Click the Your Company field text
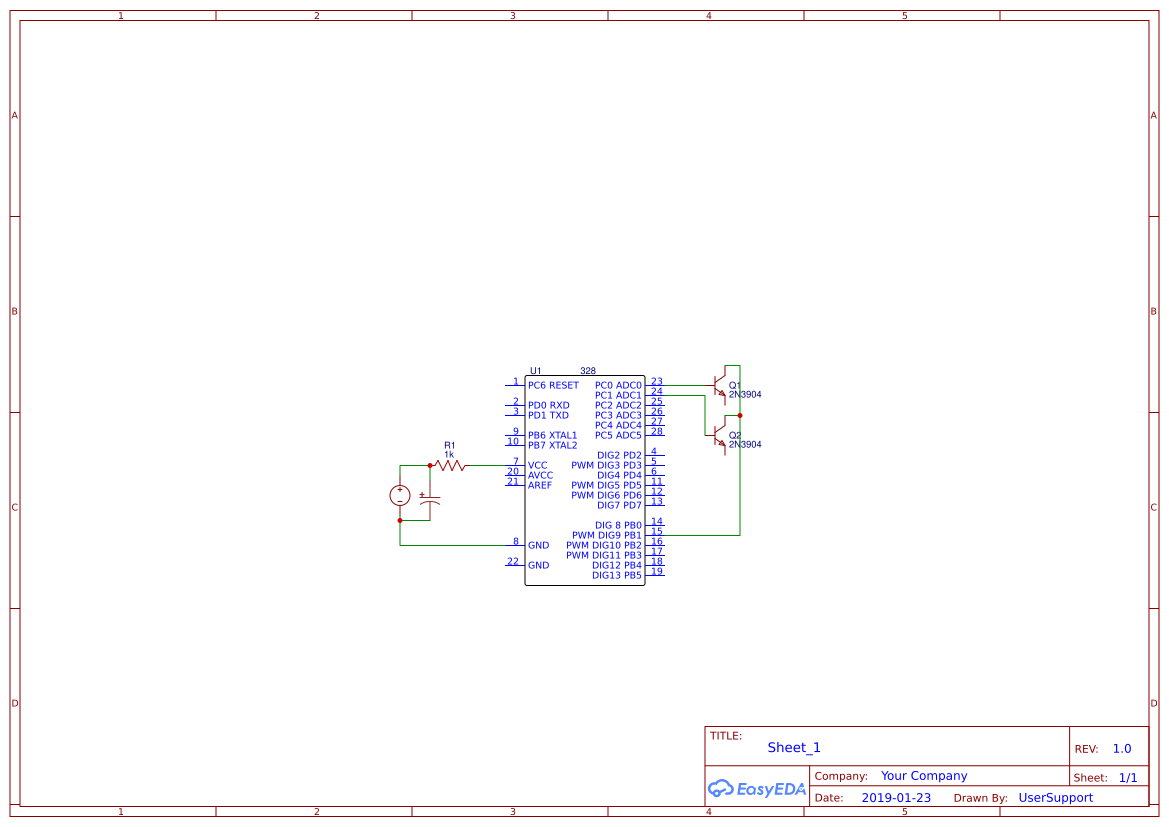1169x827 pixels. [923, 775]
